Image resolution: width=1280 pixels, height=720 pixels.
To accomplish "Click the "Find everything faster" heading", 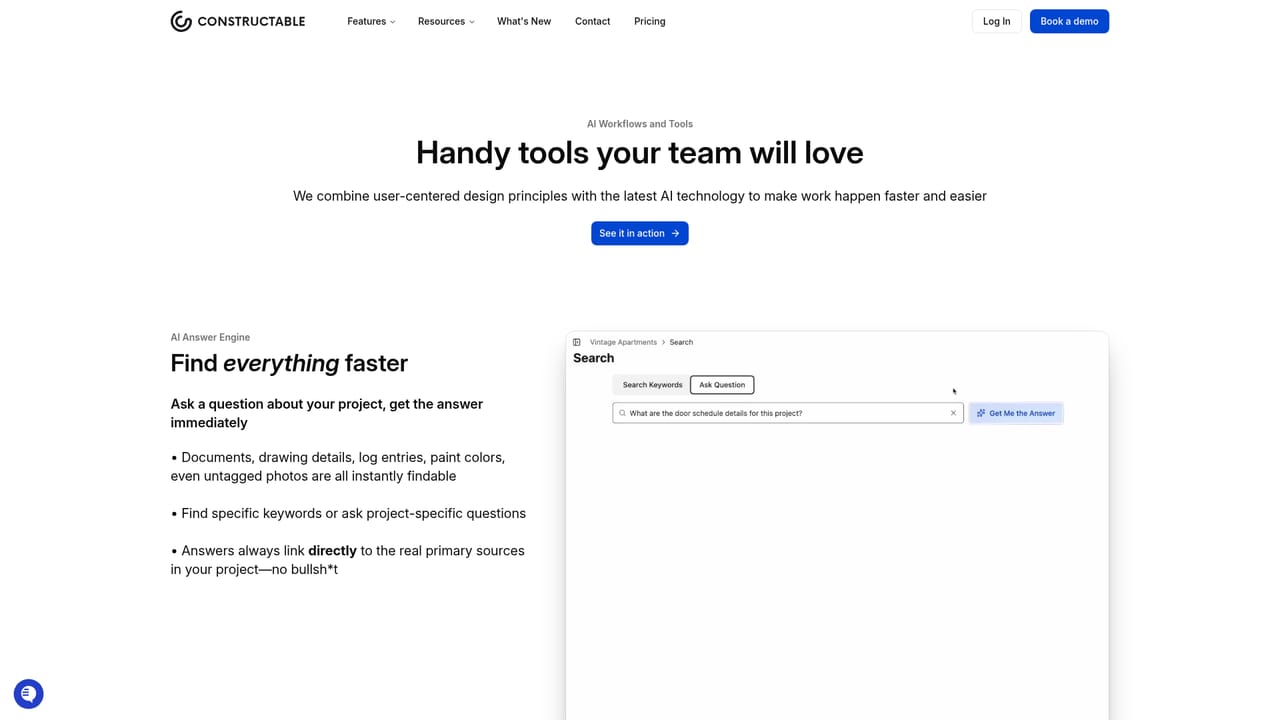I will (289, 363).
